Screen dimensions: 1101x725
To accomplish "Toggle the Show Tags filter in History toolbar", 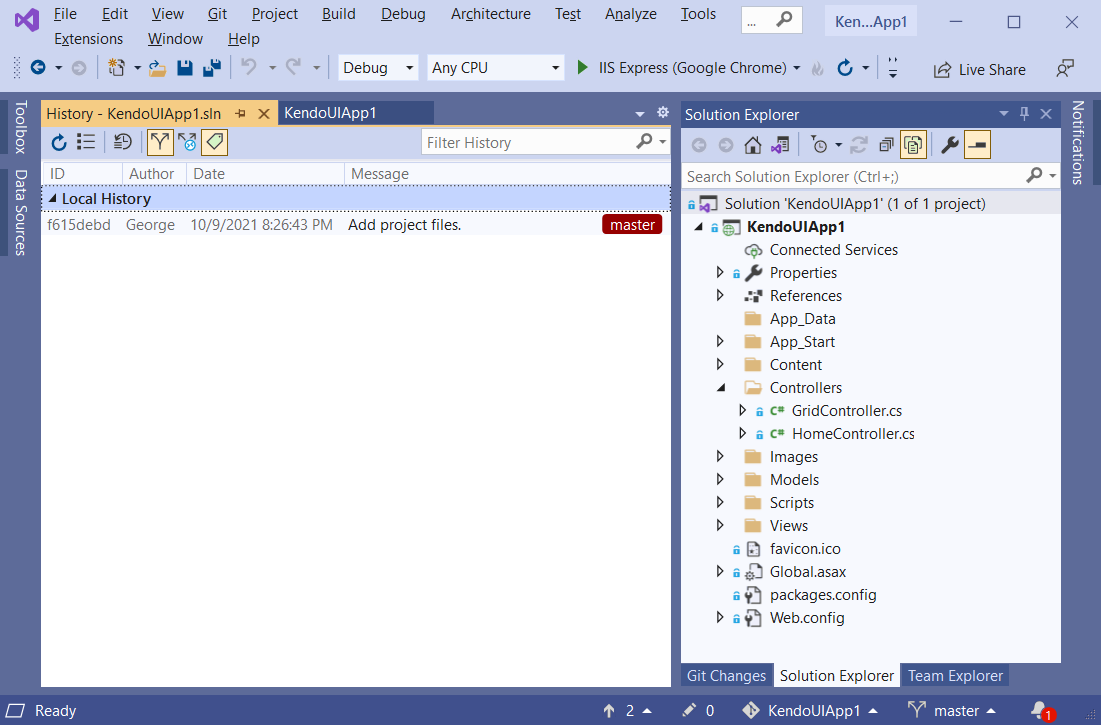I will [x=214, y=142].
